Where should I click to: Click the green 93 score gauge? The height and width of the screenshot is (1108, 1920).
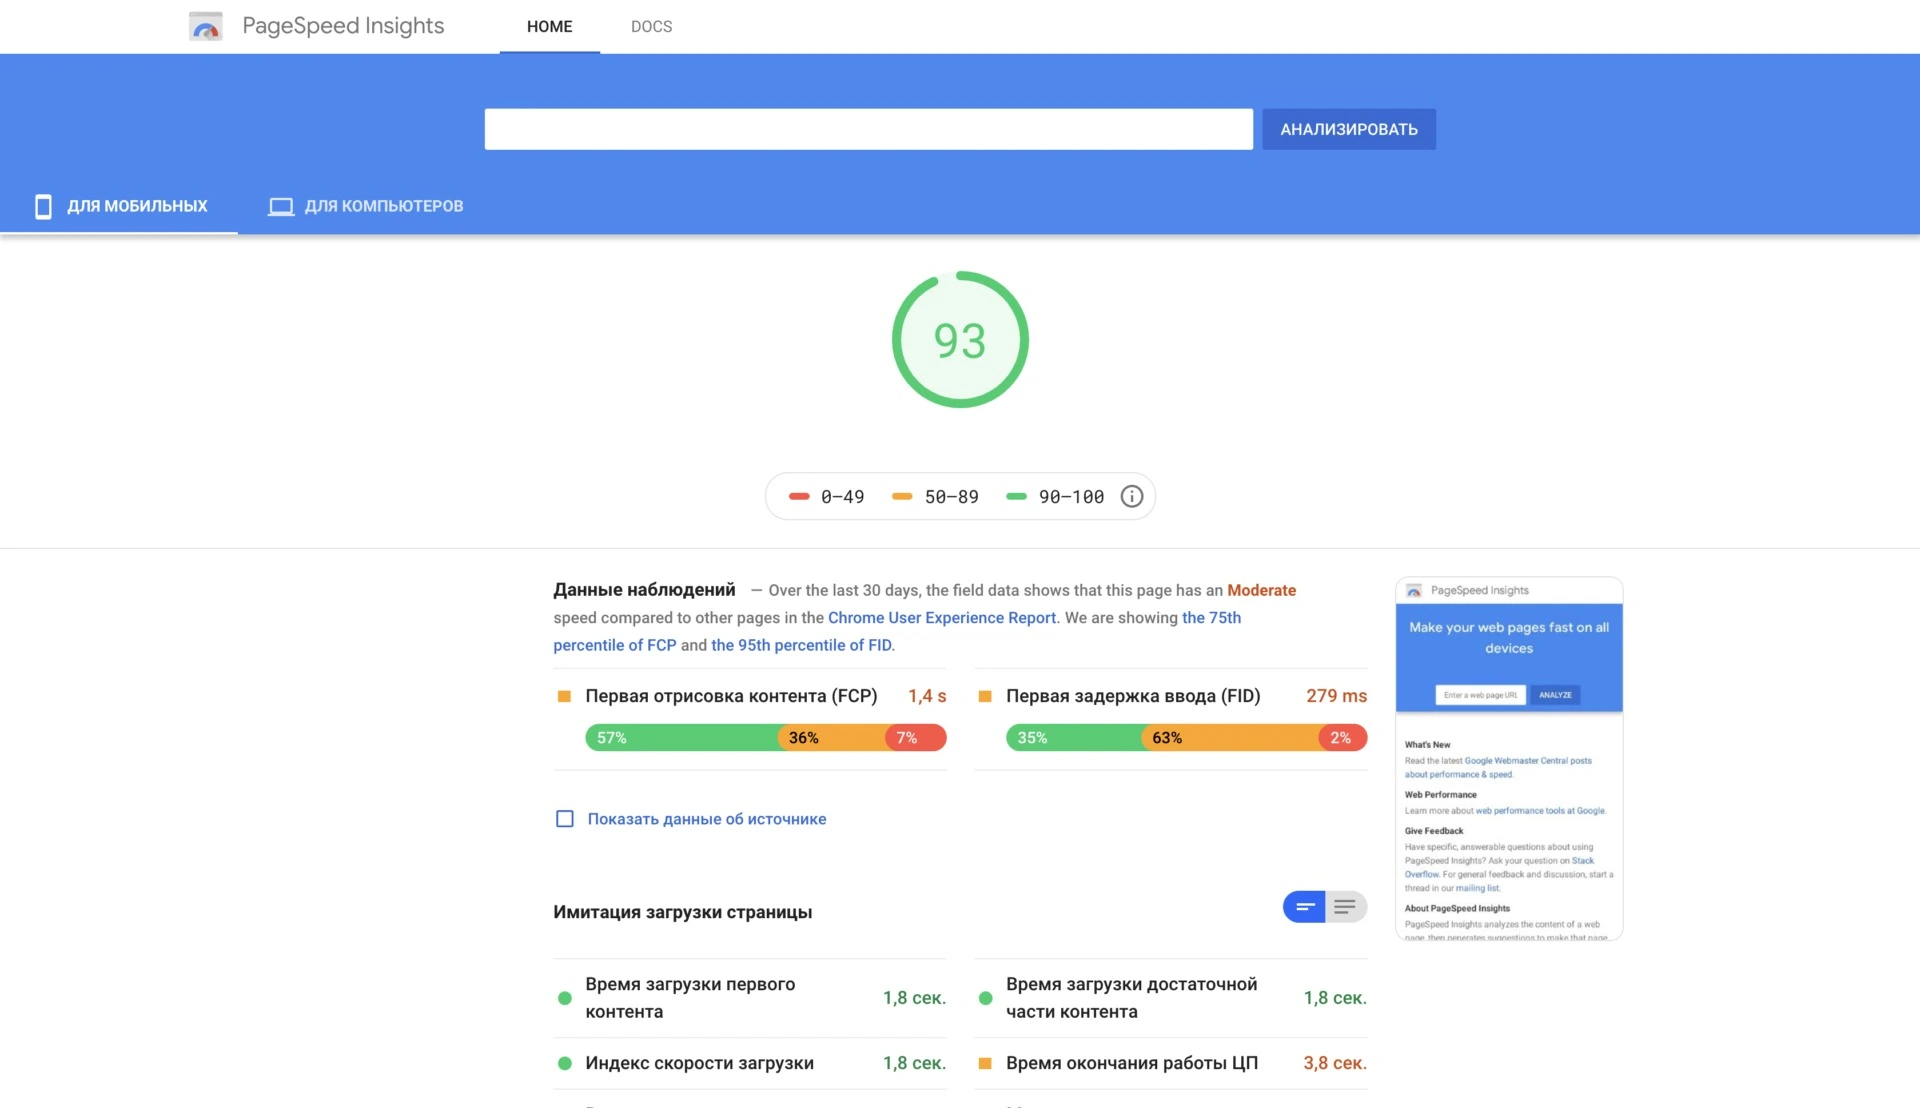(x=960, y=340)
